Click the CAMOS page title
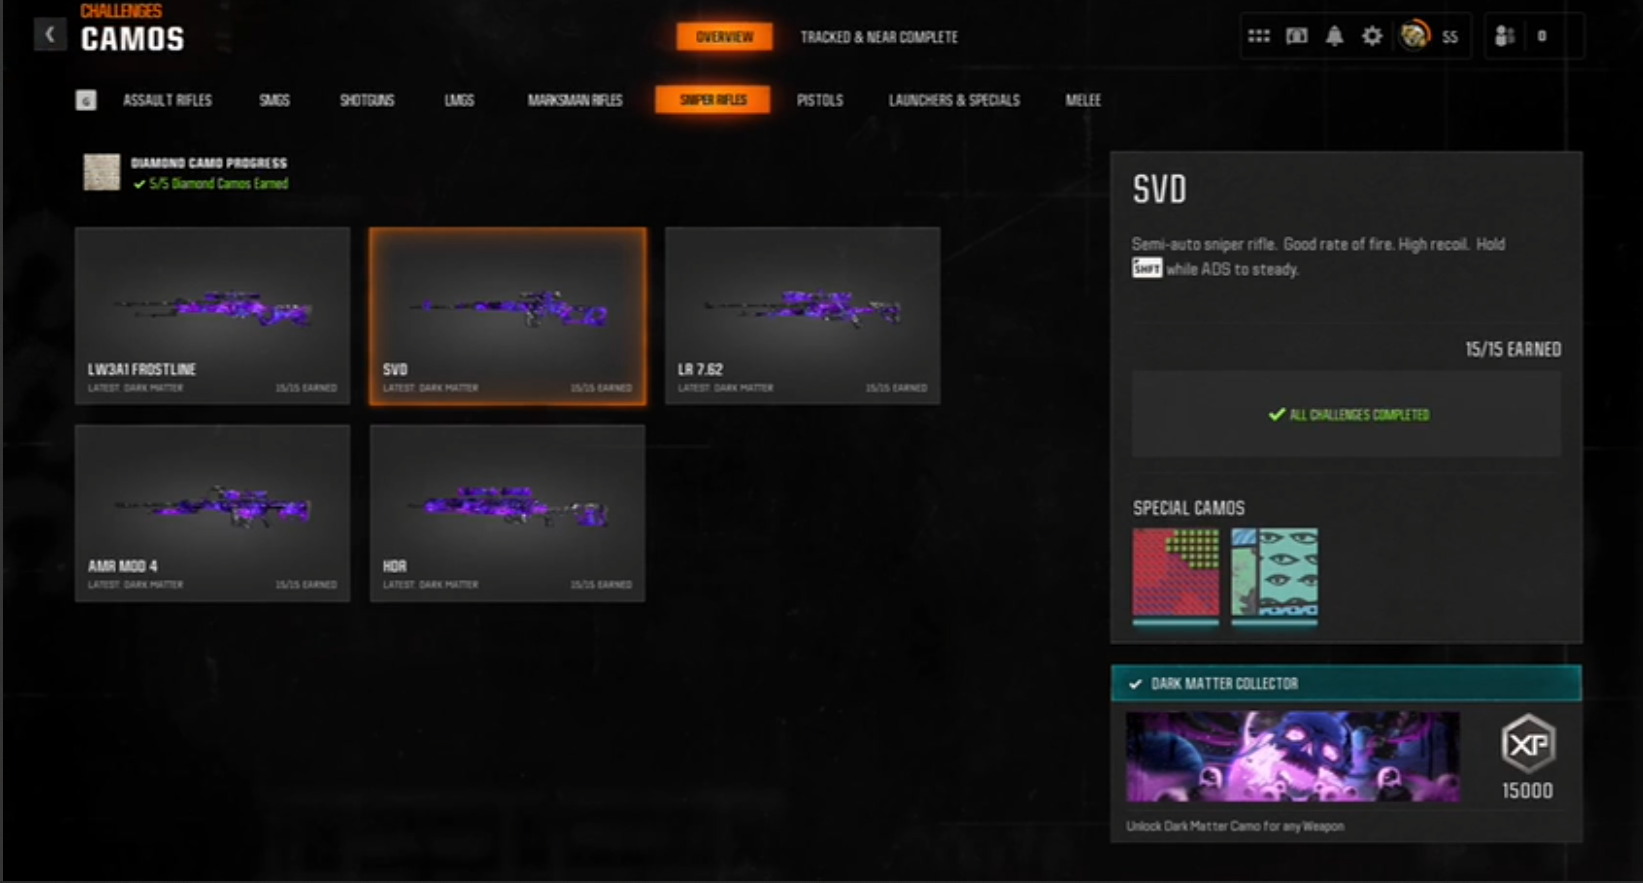This screenshot has width=1643, height=883. coord(133,40)
